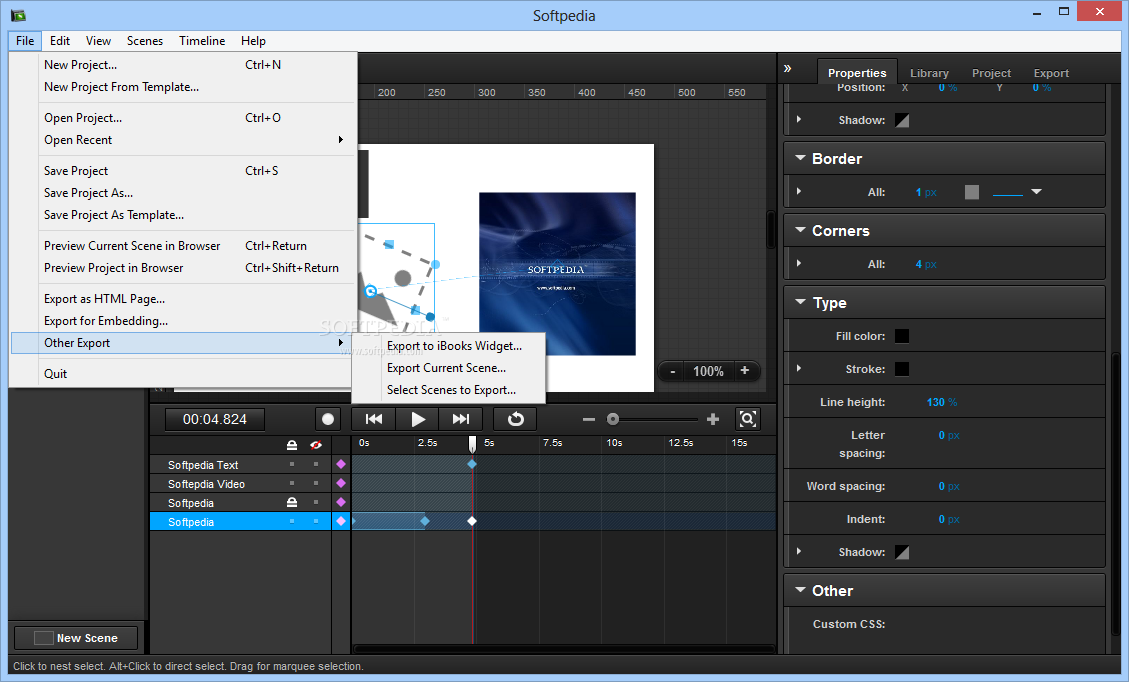
Task: Switch to the Export tab
Action: coord(1051,73)
